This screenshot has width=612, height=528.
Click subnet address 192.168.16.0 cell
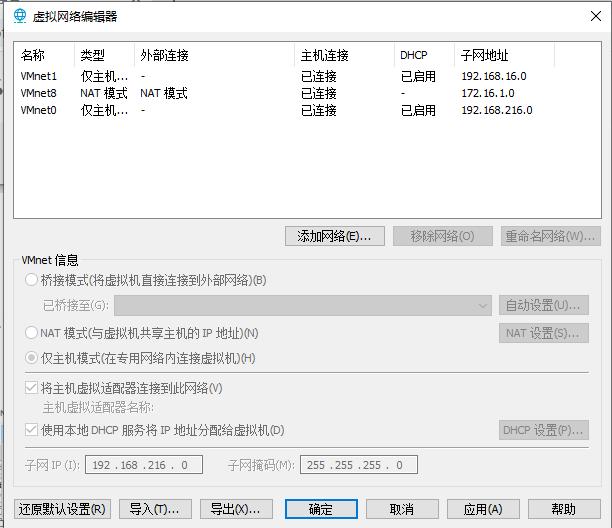[494, 76]
